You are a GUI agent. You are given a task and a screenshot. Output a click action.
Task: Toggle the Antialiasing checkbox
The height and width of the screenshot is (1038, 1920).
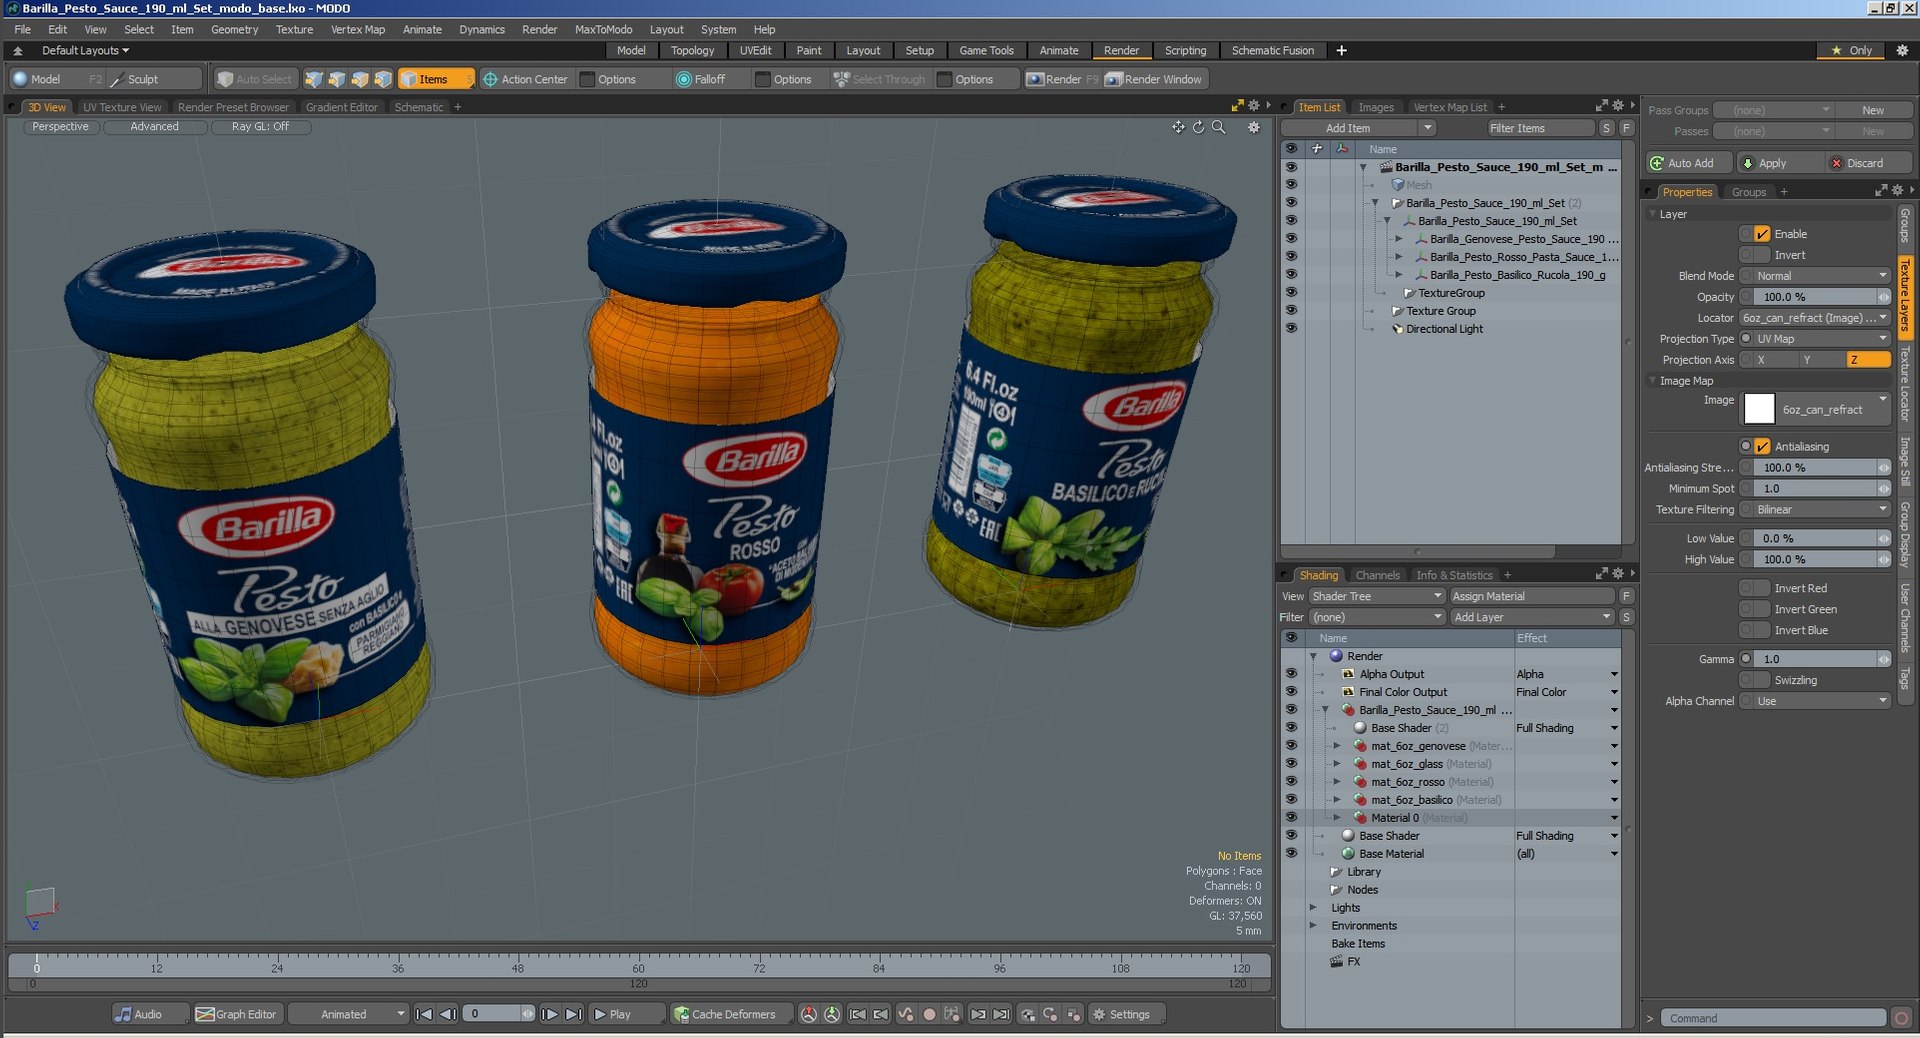(x=1762, y=447)
